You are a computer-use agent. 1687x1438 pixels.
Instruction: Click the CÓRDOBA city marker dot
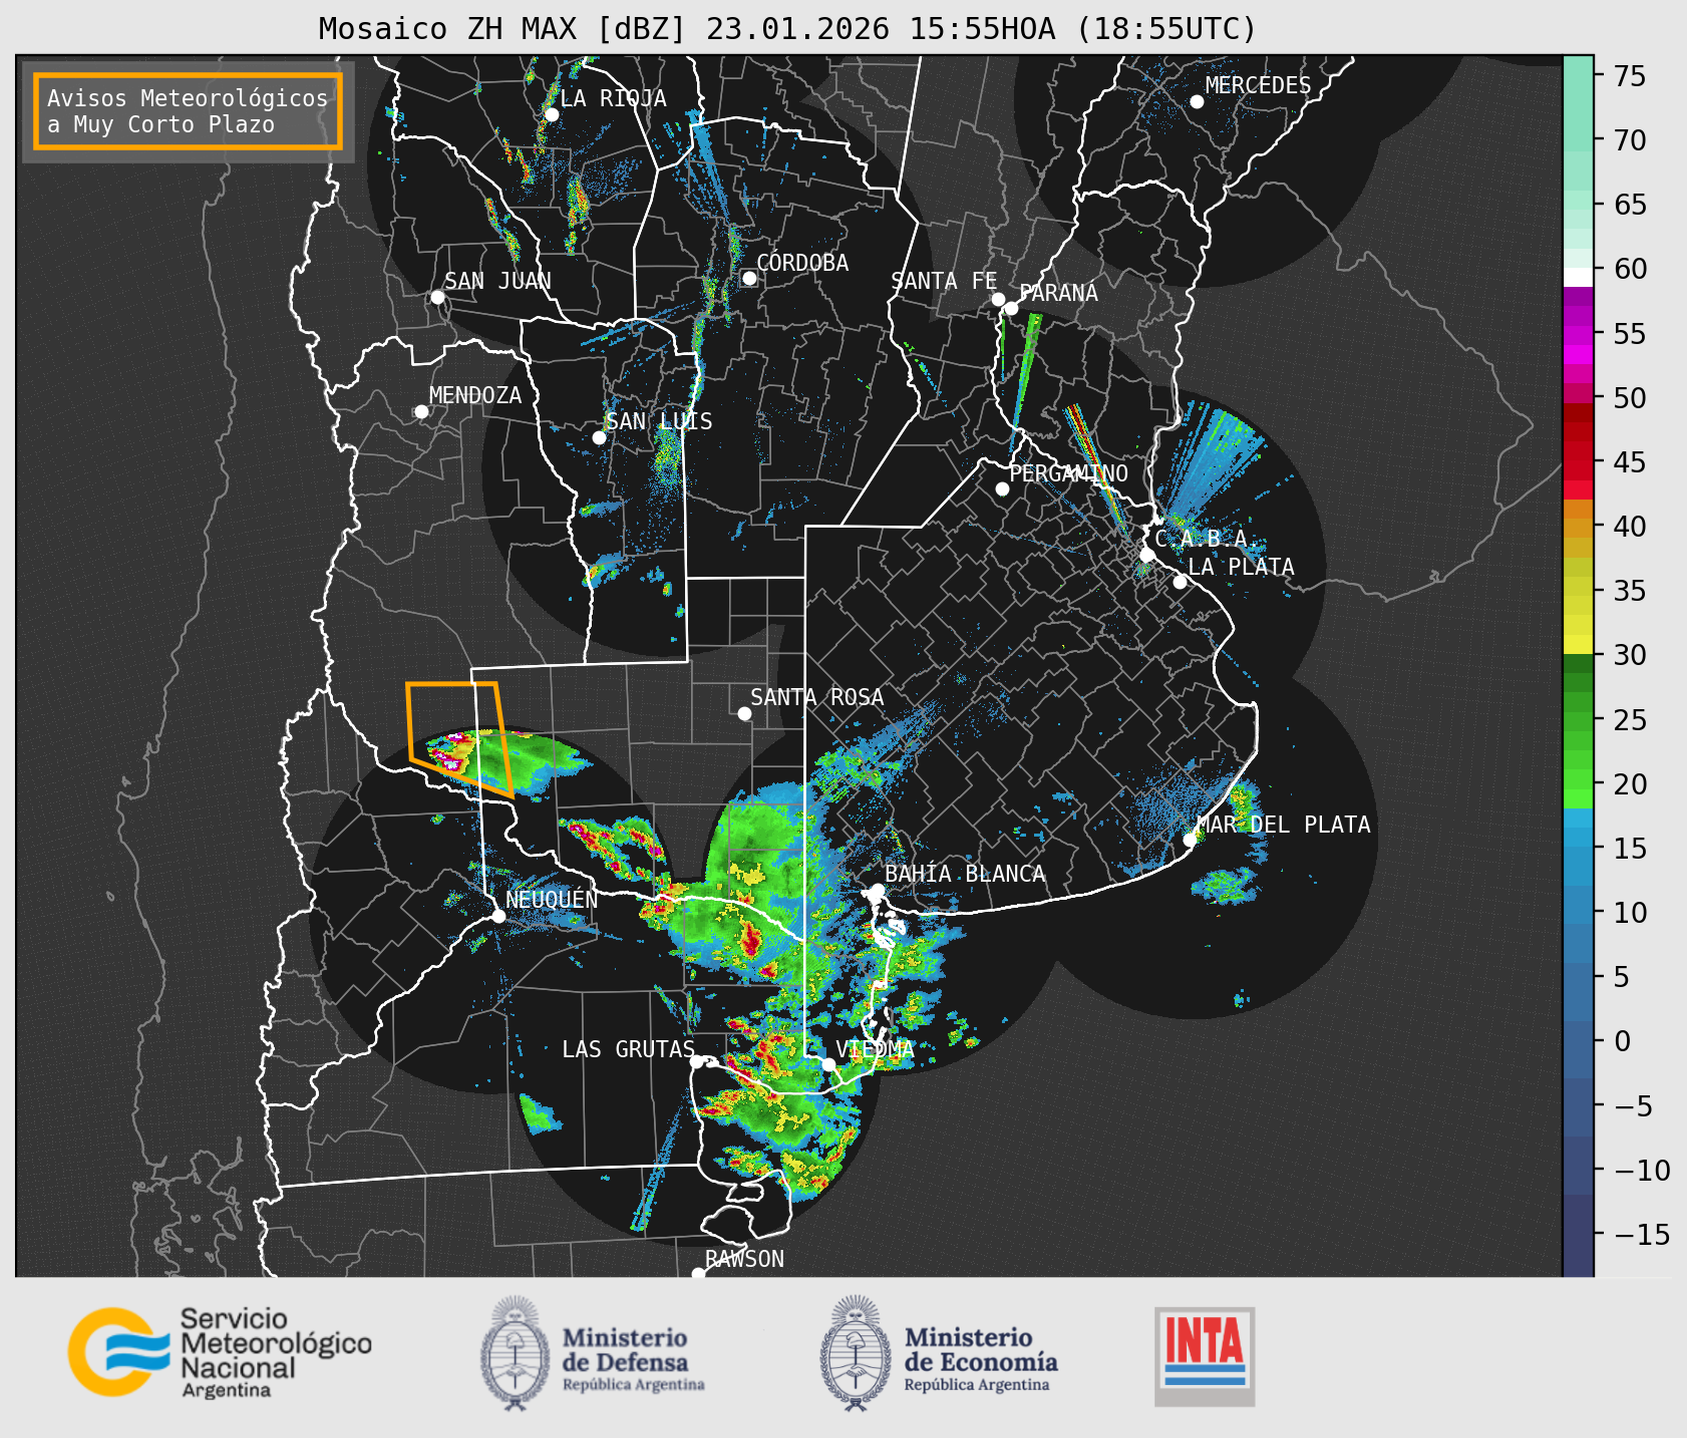(x=749, y=278)
